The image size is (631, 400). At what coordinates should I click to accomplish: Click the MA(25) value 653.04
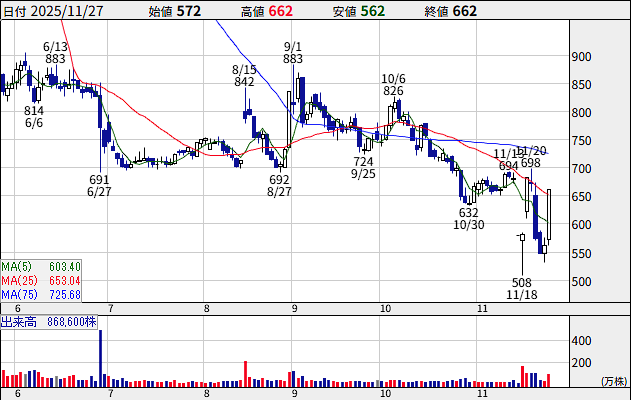tap(65, 280)
